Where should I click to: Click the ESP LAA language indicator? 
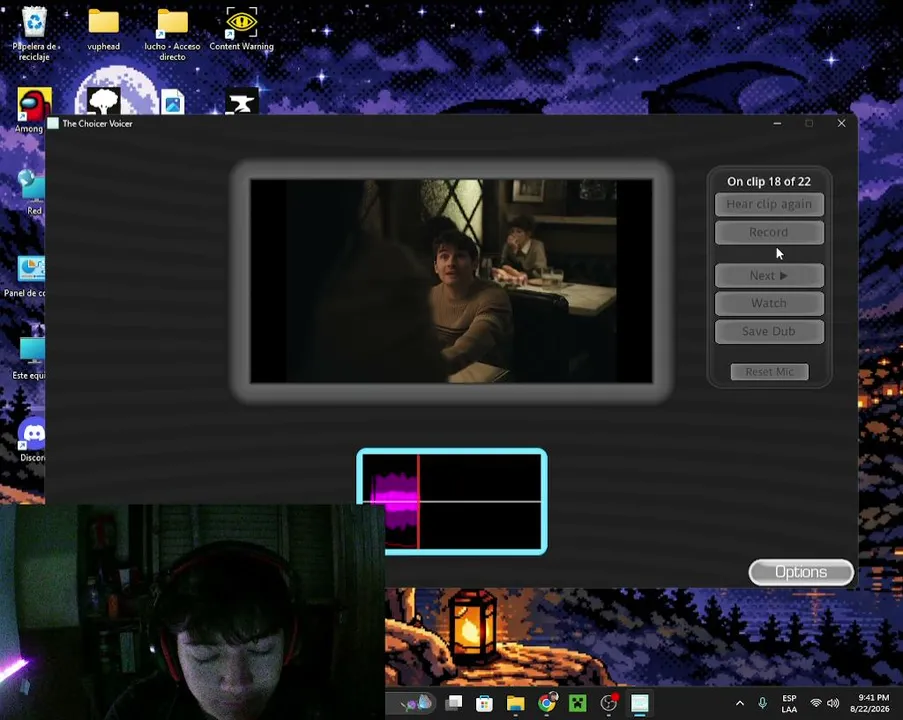coord(790,703)
